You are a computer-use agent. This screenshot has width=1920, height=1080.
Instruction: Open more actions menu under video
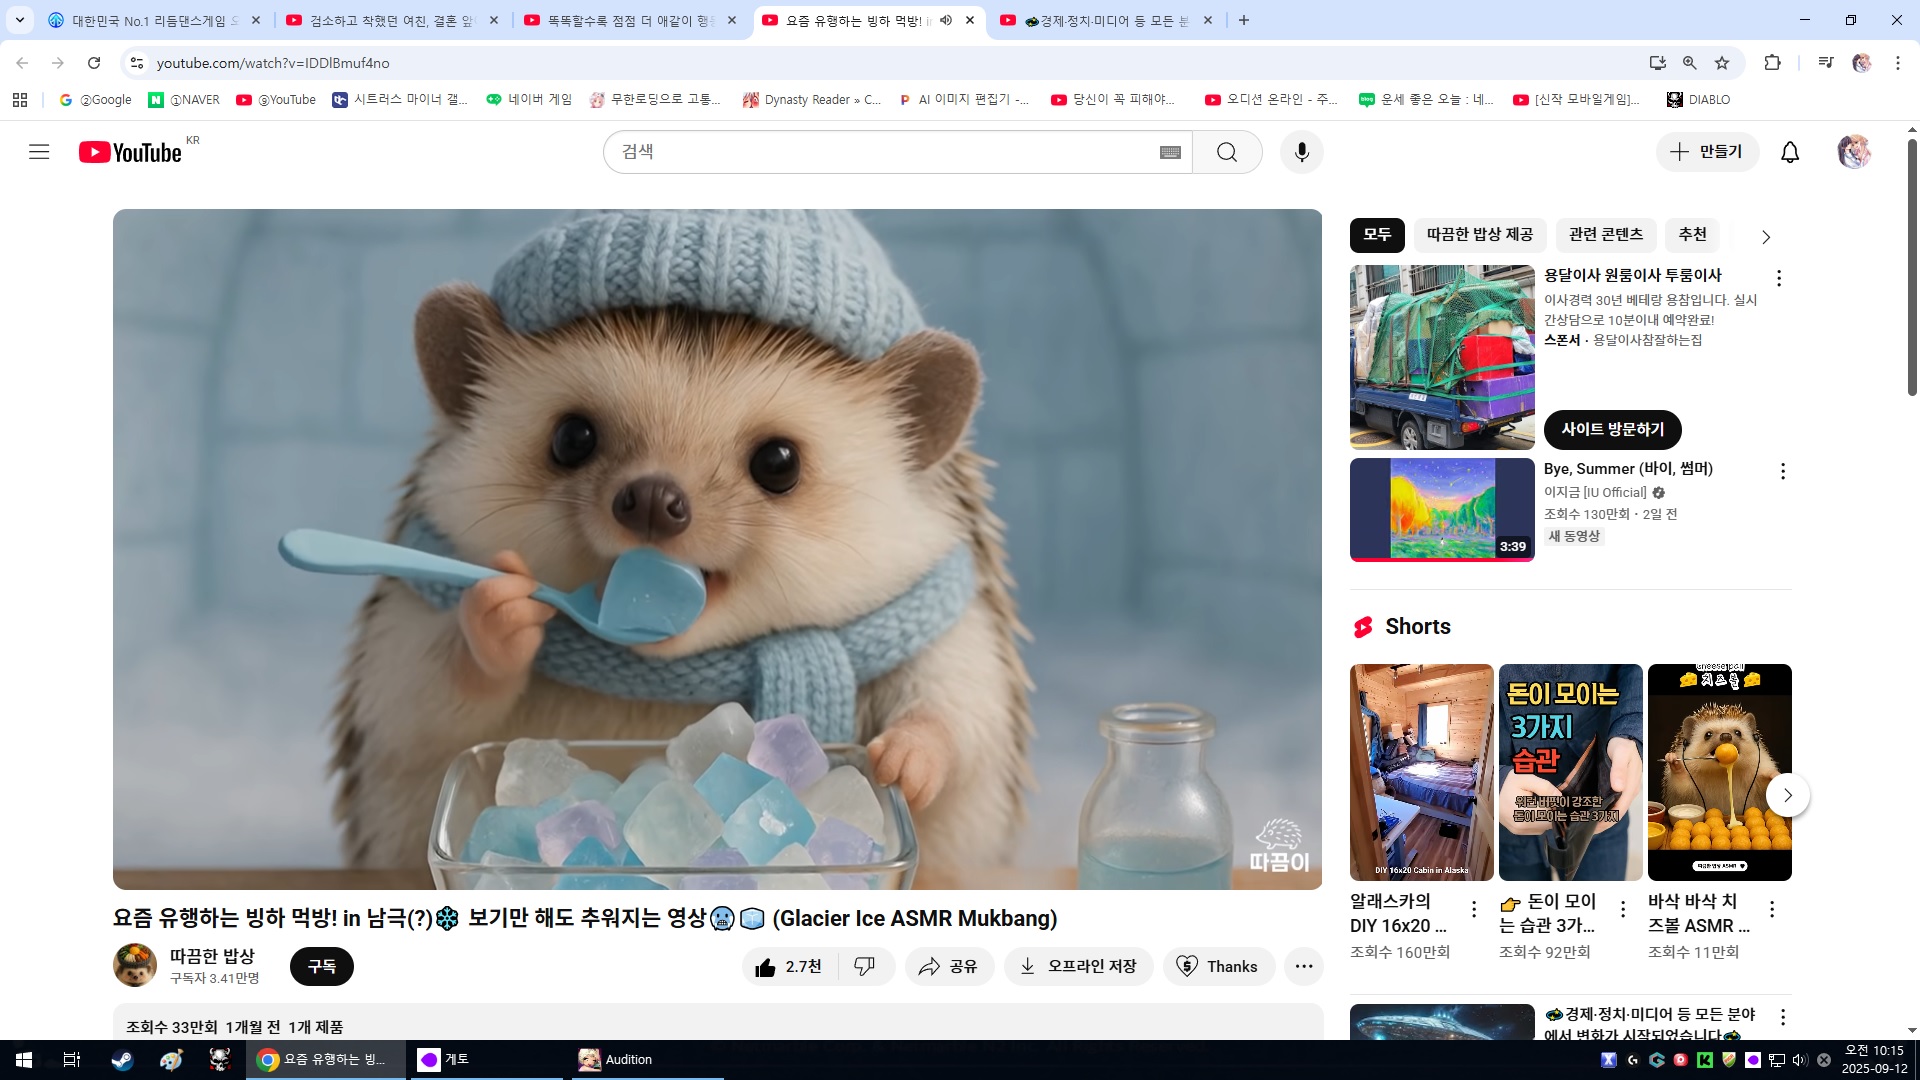pos(1303,966)
